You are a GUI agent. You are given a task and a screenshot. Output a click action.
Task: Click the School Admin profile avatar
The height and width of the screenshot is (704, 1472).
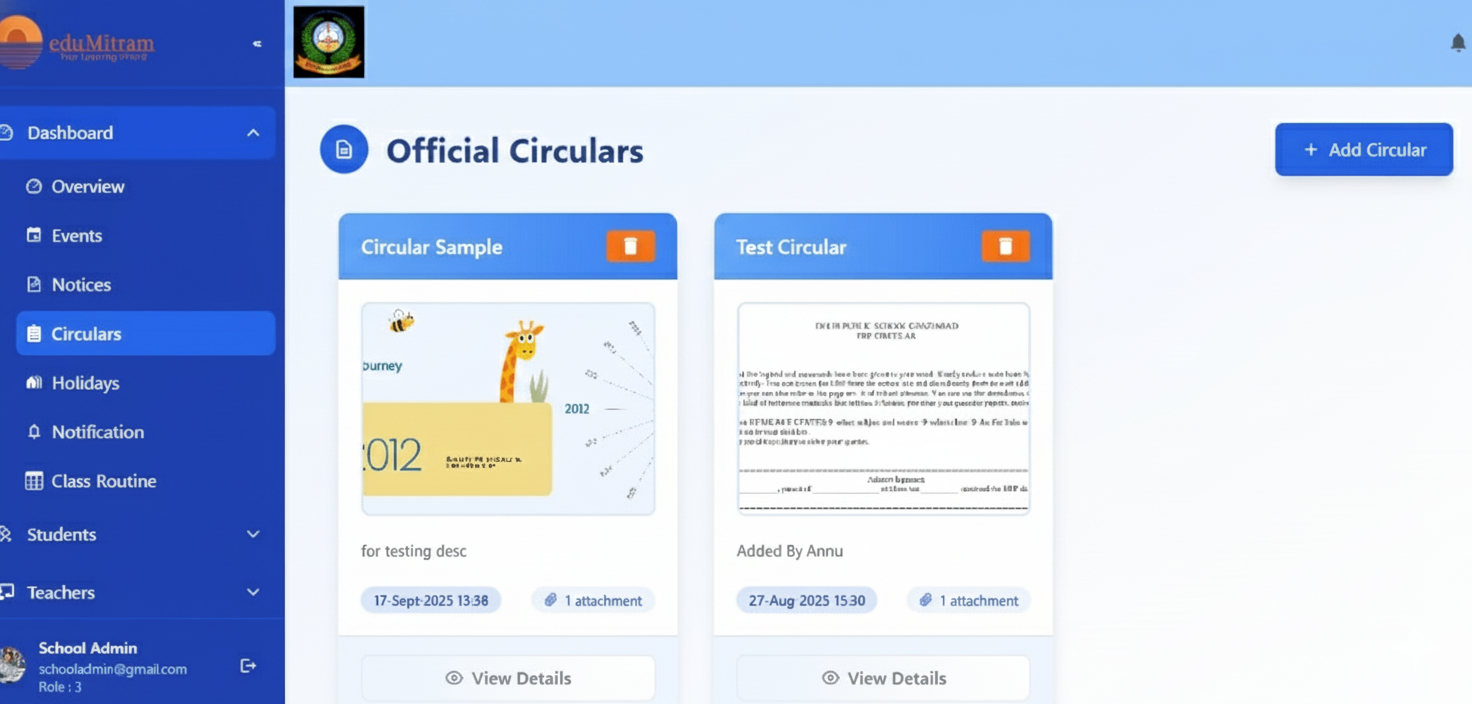12,665
